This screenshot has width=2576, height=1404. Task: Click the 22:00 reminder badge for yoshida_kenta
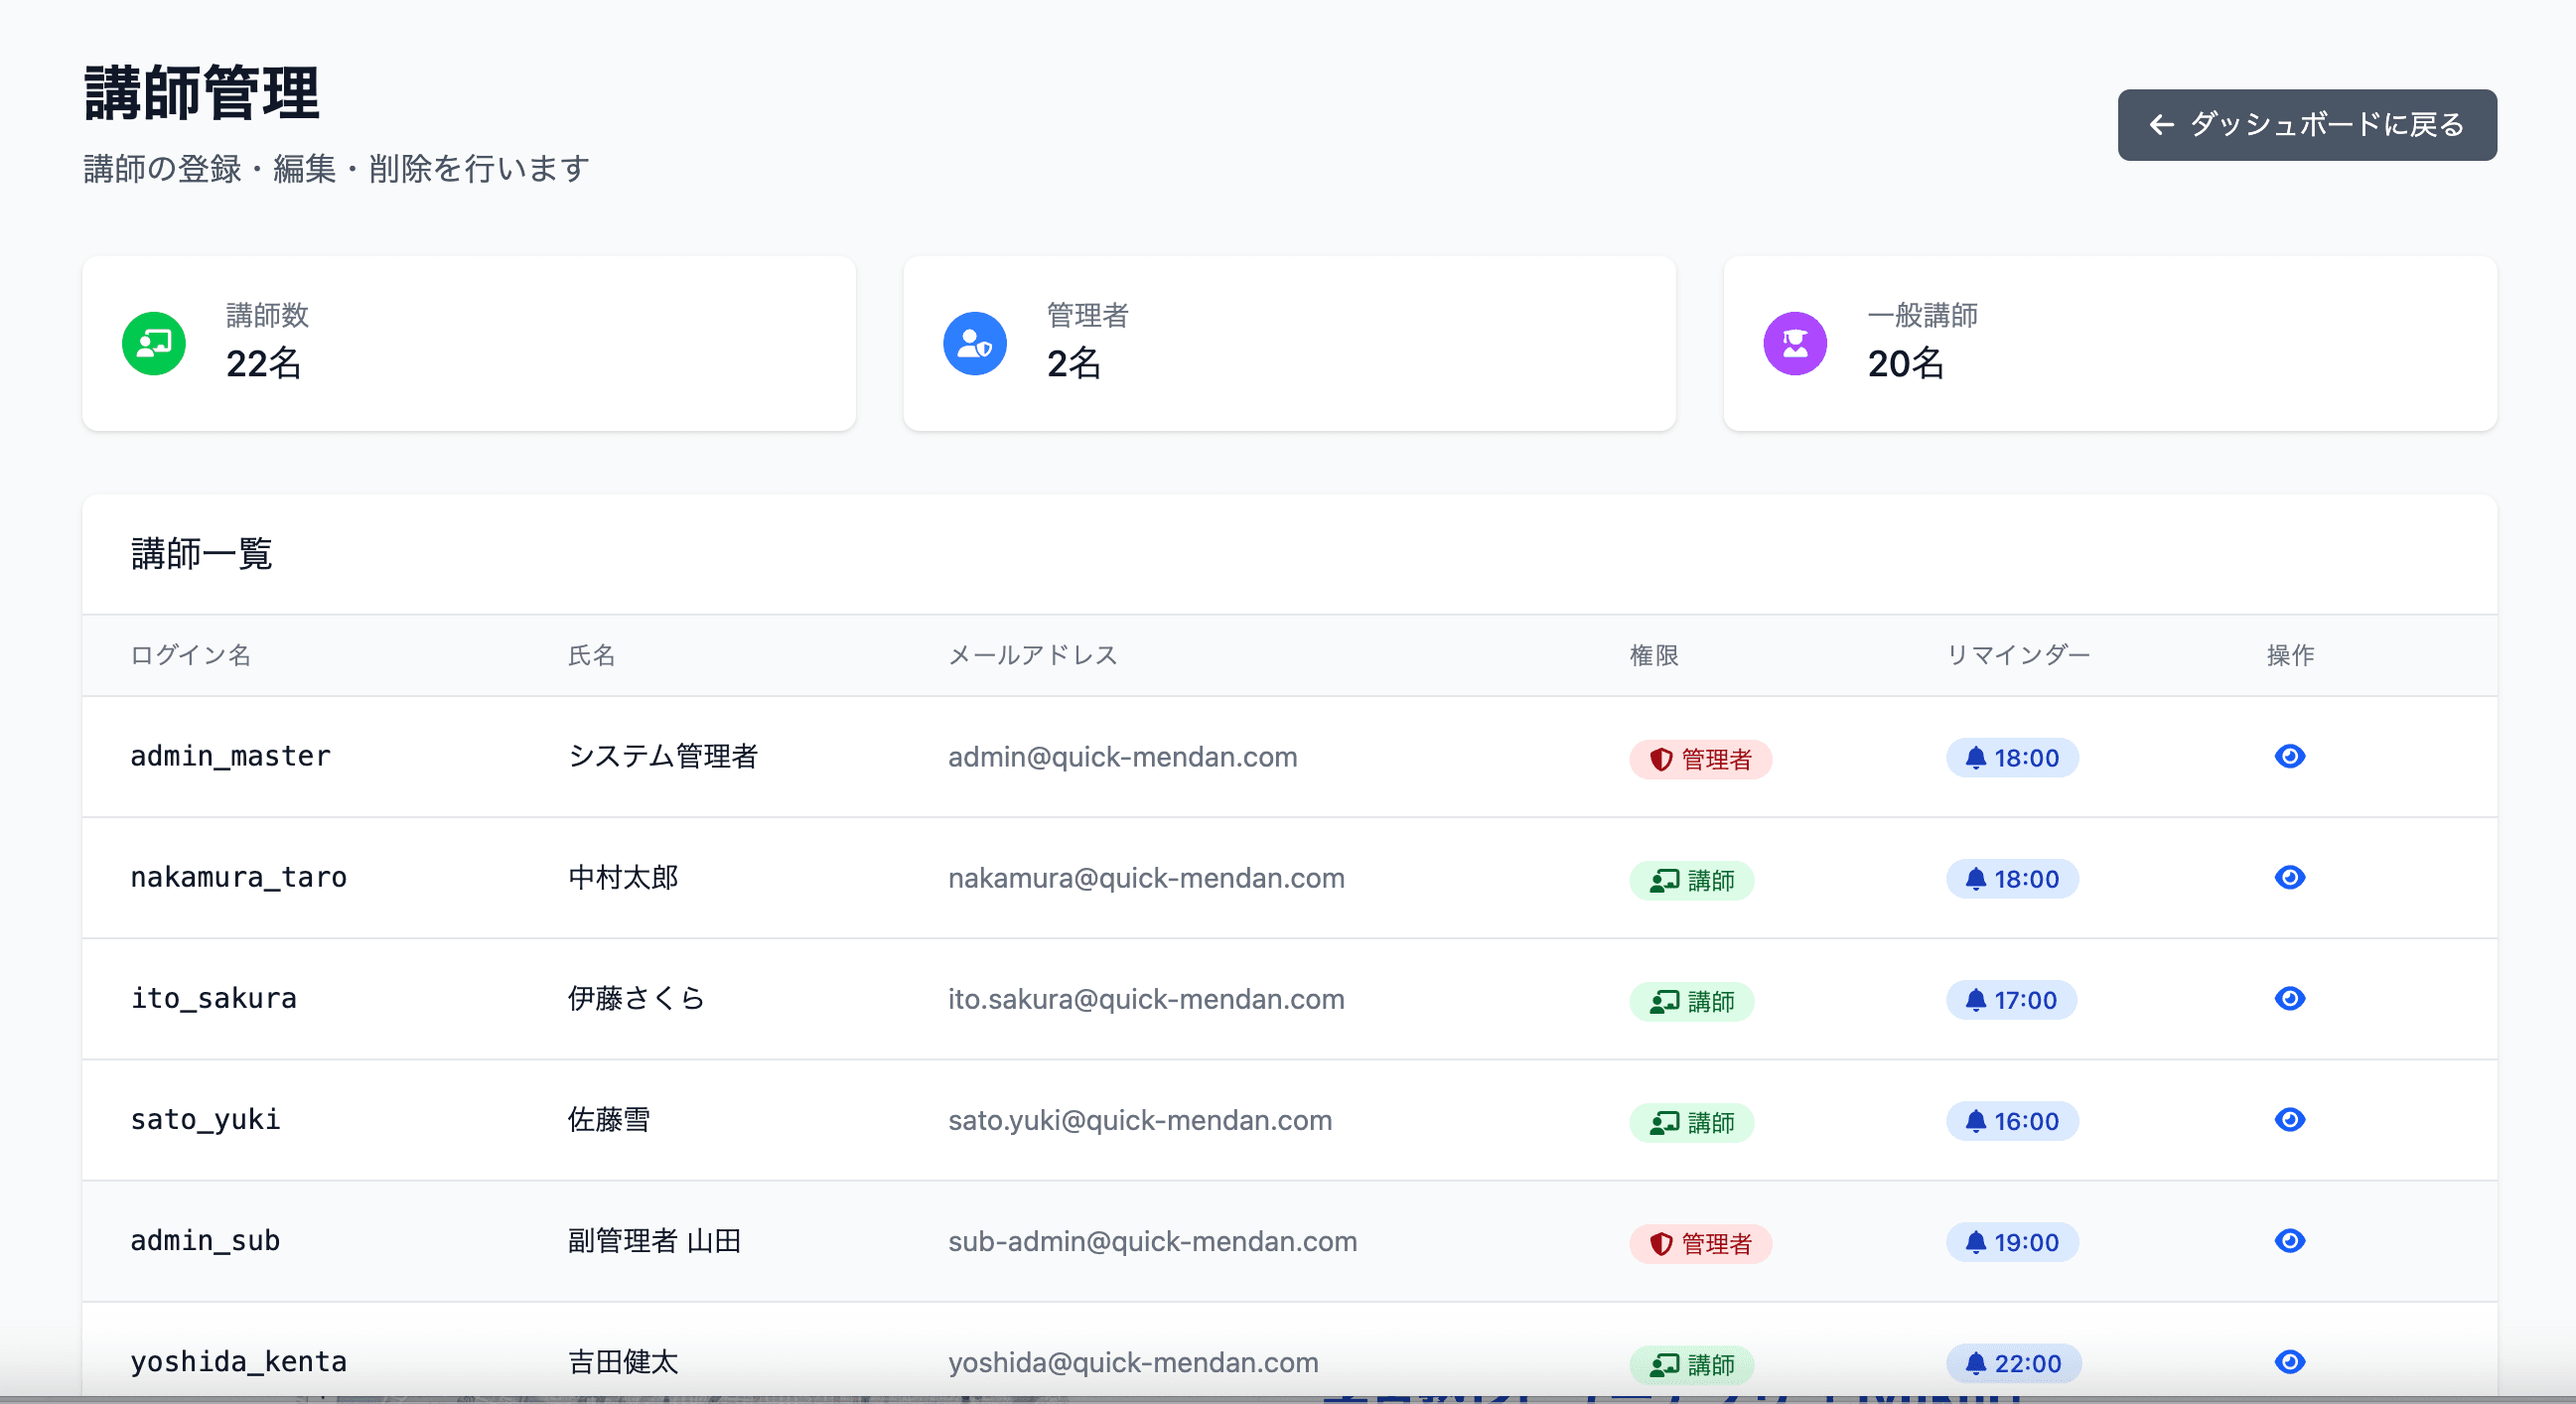(2013, 1363)
